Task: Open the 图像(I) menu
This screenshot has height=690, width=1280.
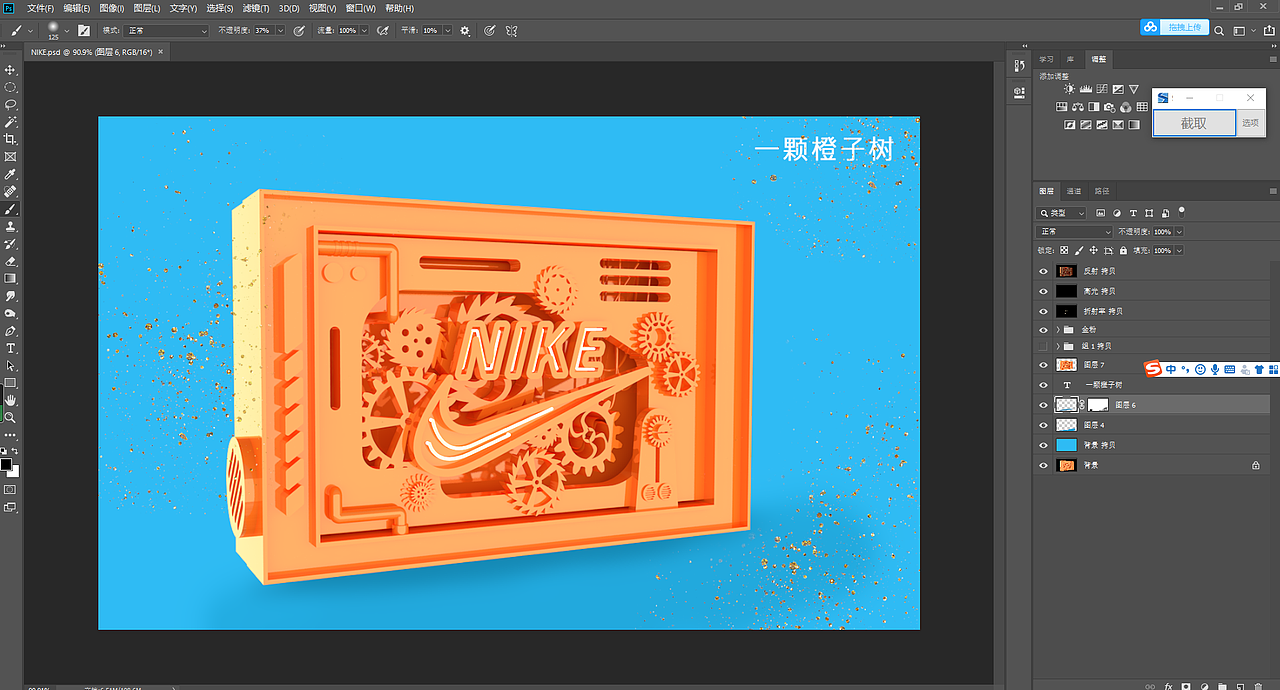Action: point(112,8)
